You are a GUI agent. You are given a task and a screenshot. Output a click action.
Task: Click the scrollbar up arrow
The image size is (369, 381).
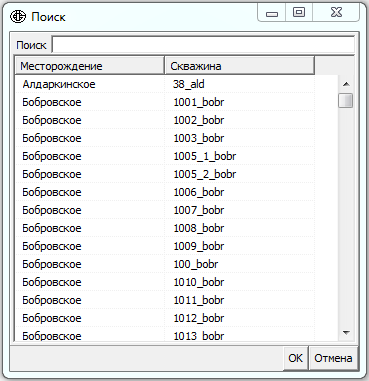(346, 84)
